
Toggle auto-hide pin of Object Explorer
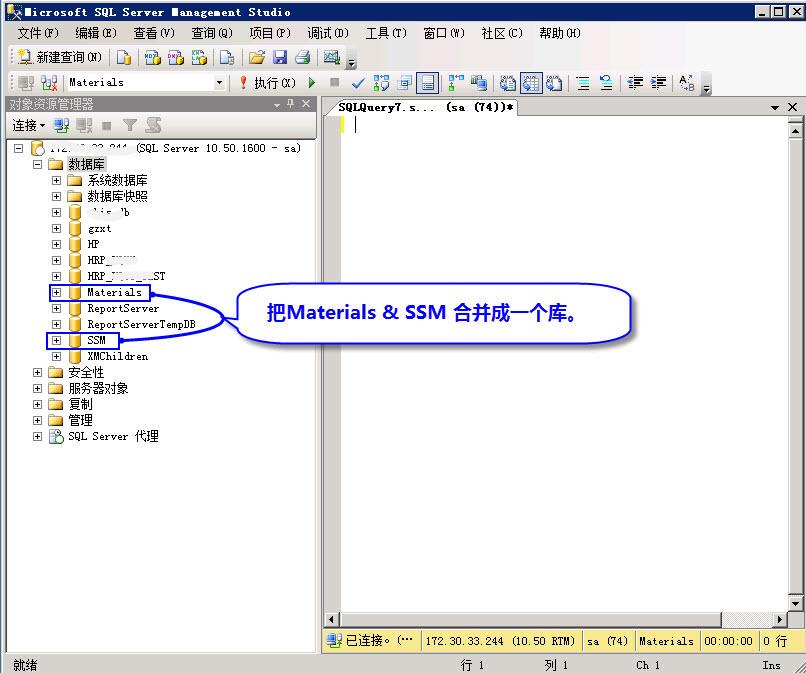[x=291, y=104]
